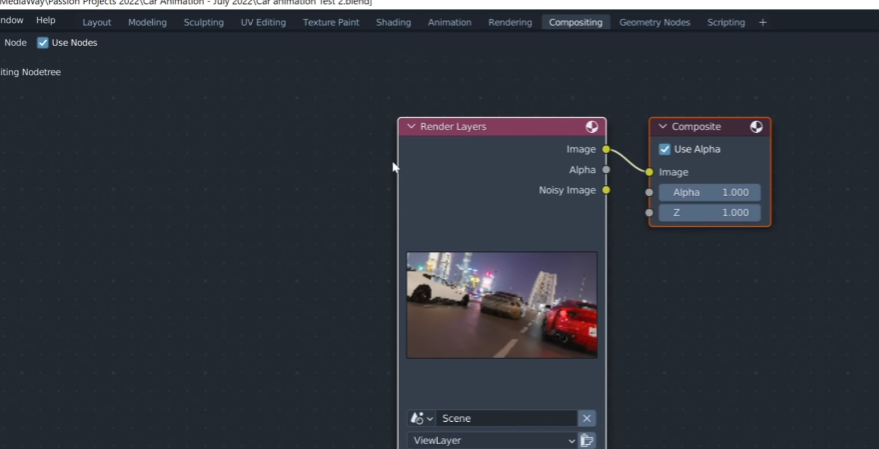Screen dimensions: 879x449
Task: Select the Render Layers node title
Action: tap(453, 127)
